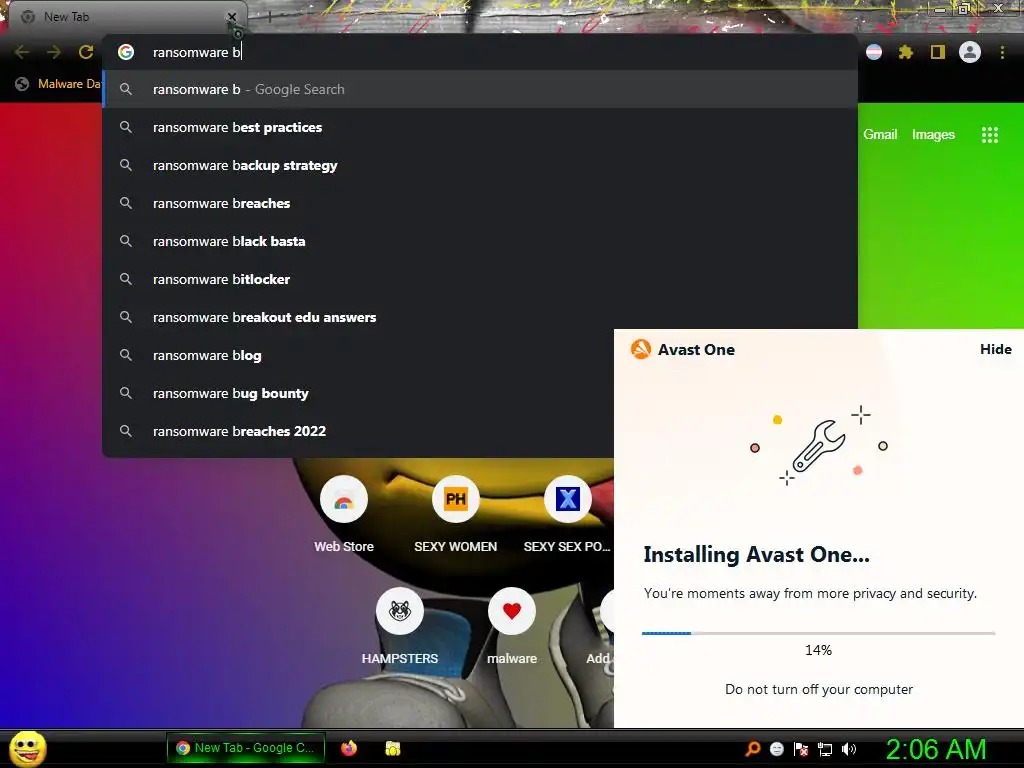This screenshot has height=768, width=1024.
Task: Toggle the Chrome side panel icon
Action: [x=938, y=52]
